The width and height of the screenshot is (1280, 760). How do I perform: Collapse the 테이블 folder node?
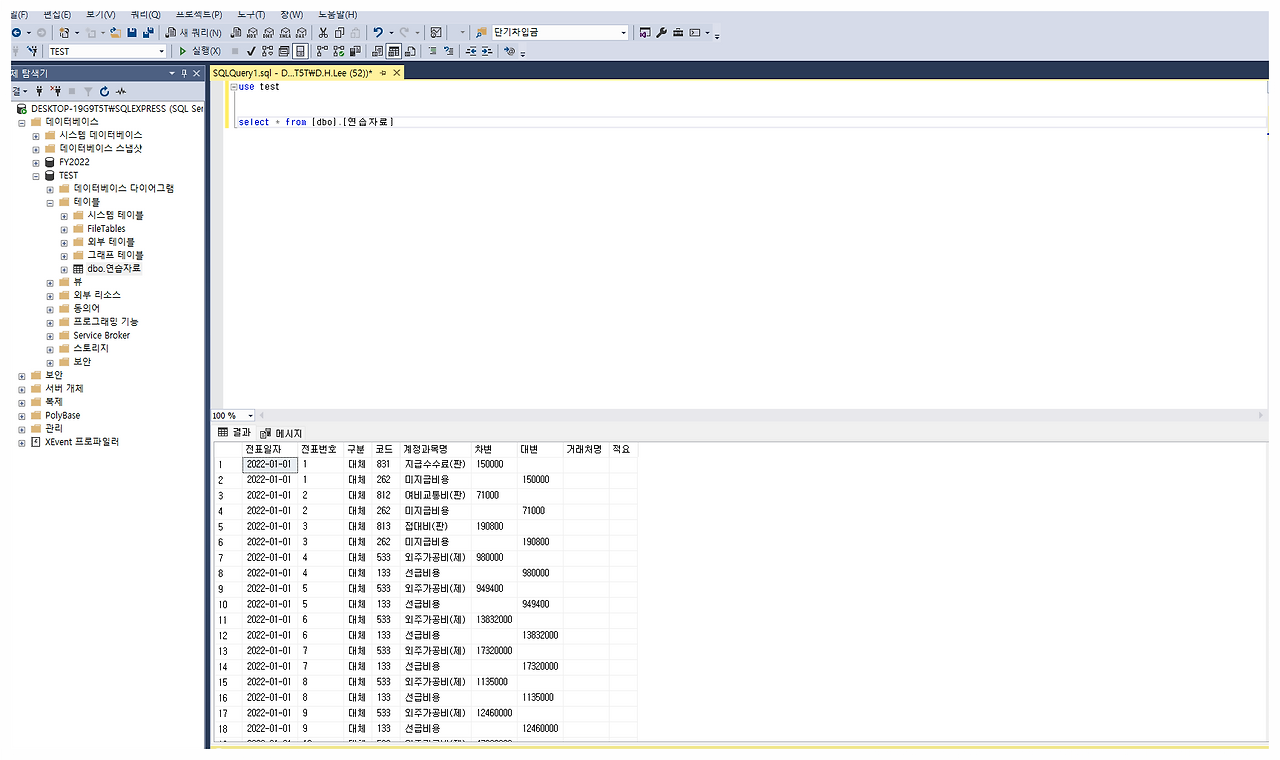point(50,201)
